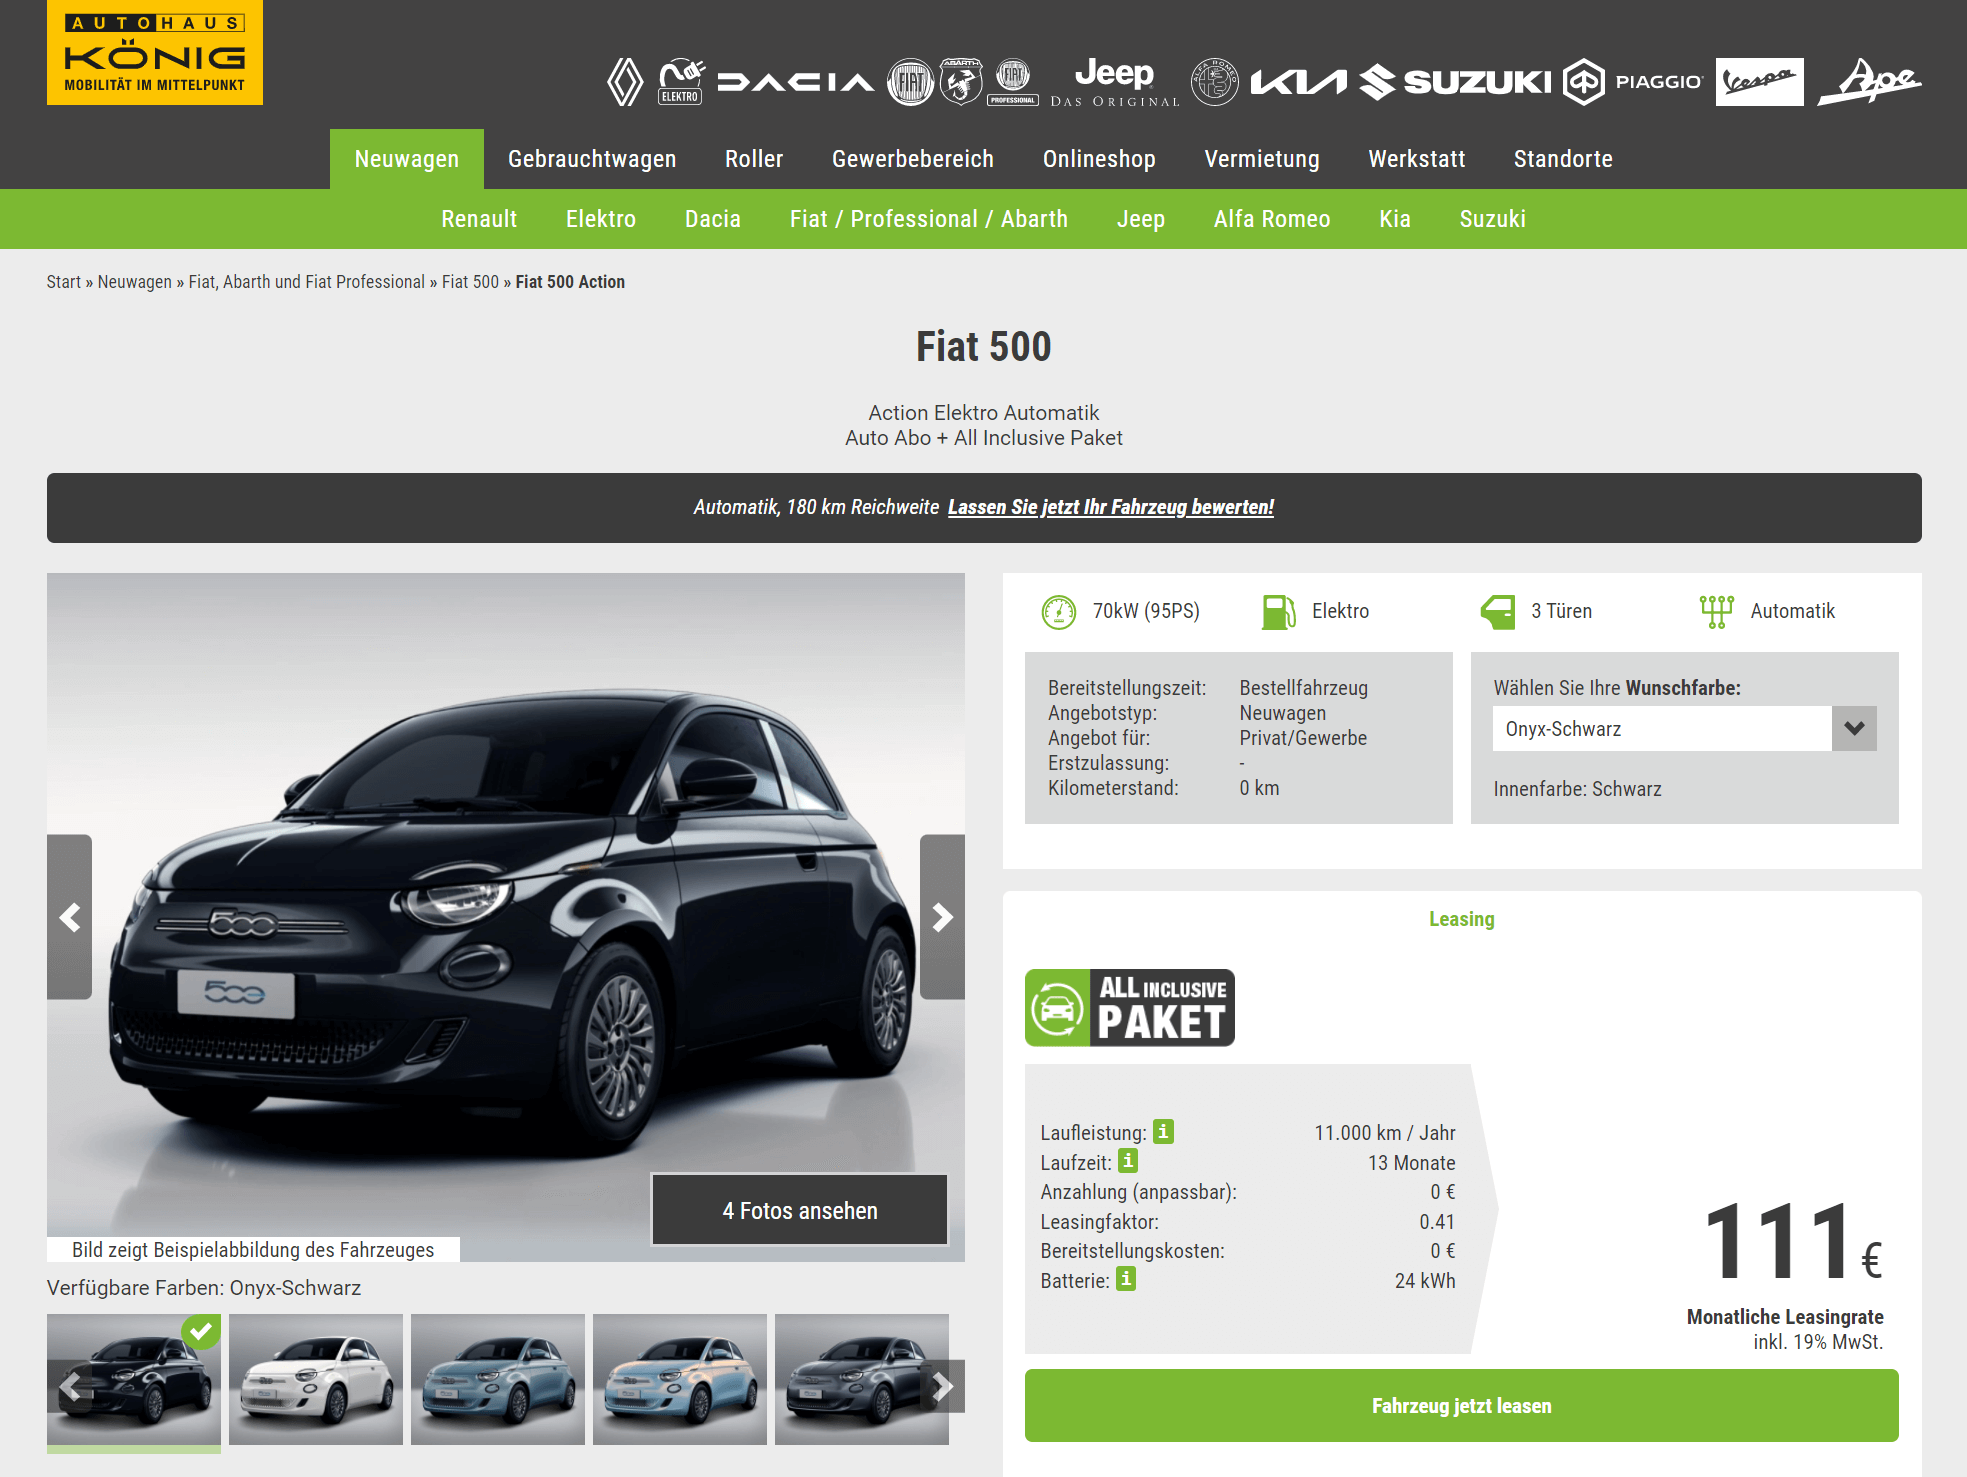Viewport: 1967px width, 1477px height.
Task: Open the Renault brand logo
Action: click(x=626, y=82)
